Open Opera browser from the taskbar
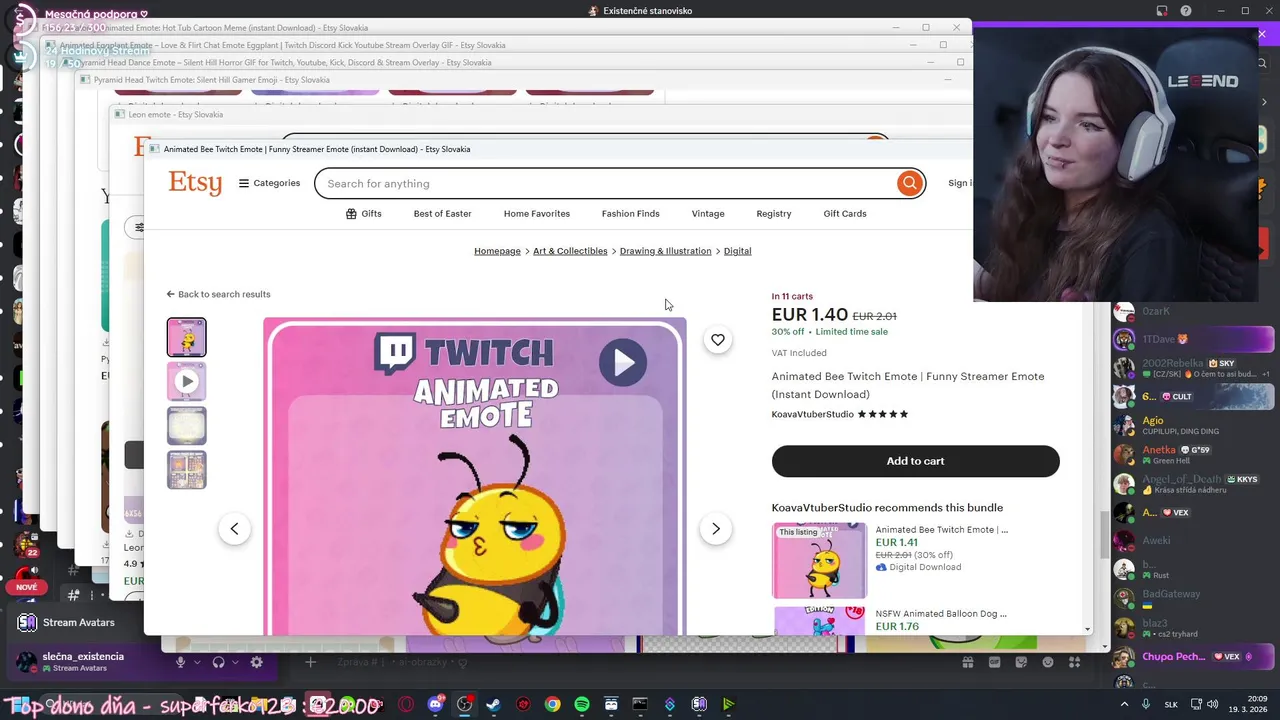 pos(406,704)
